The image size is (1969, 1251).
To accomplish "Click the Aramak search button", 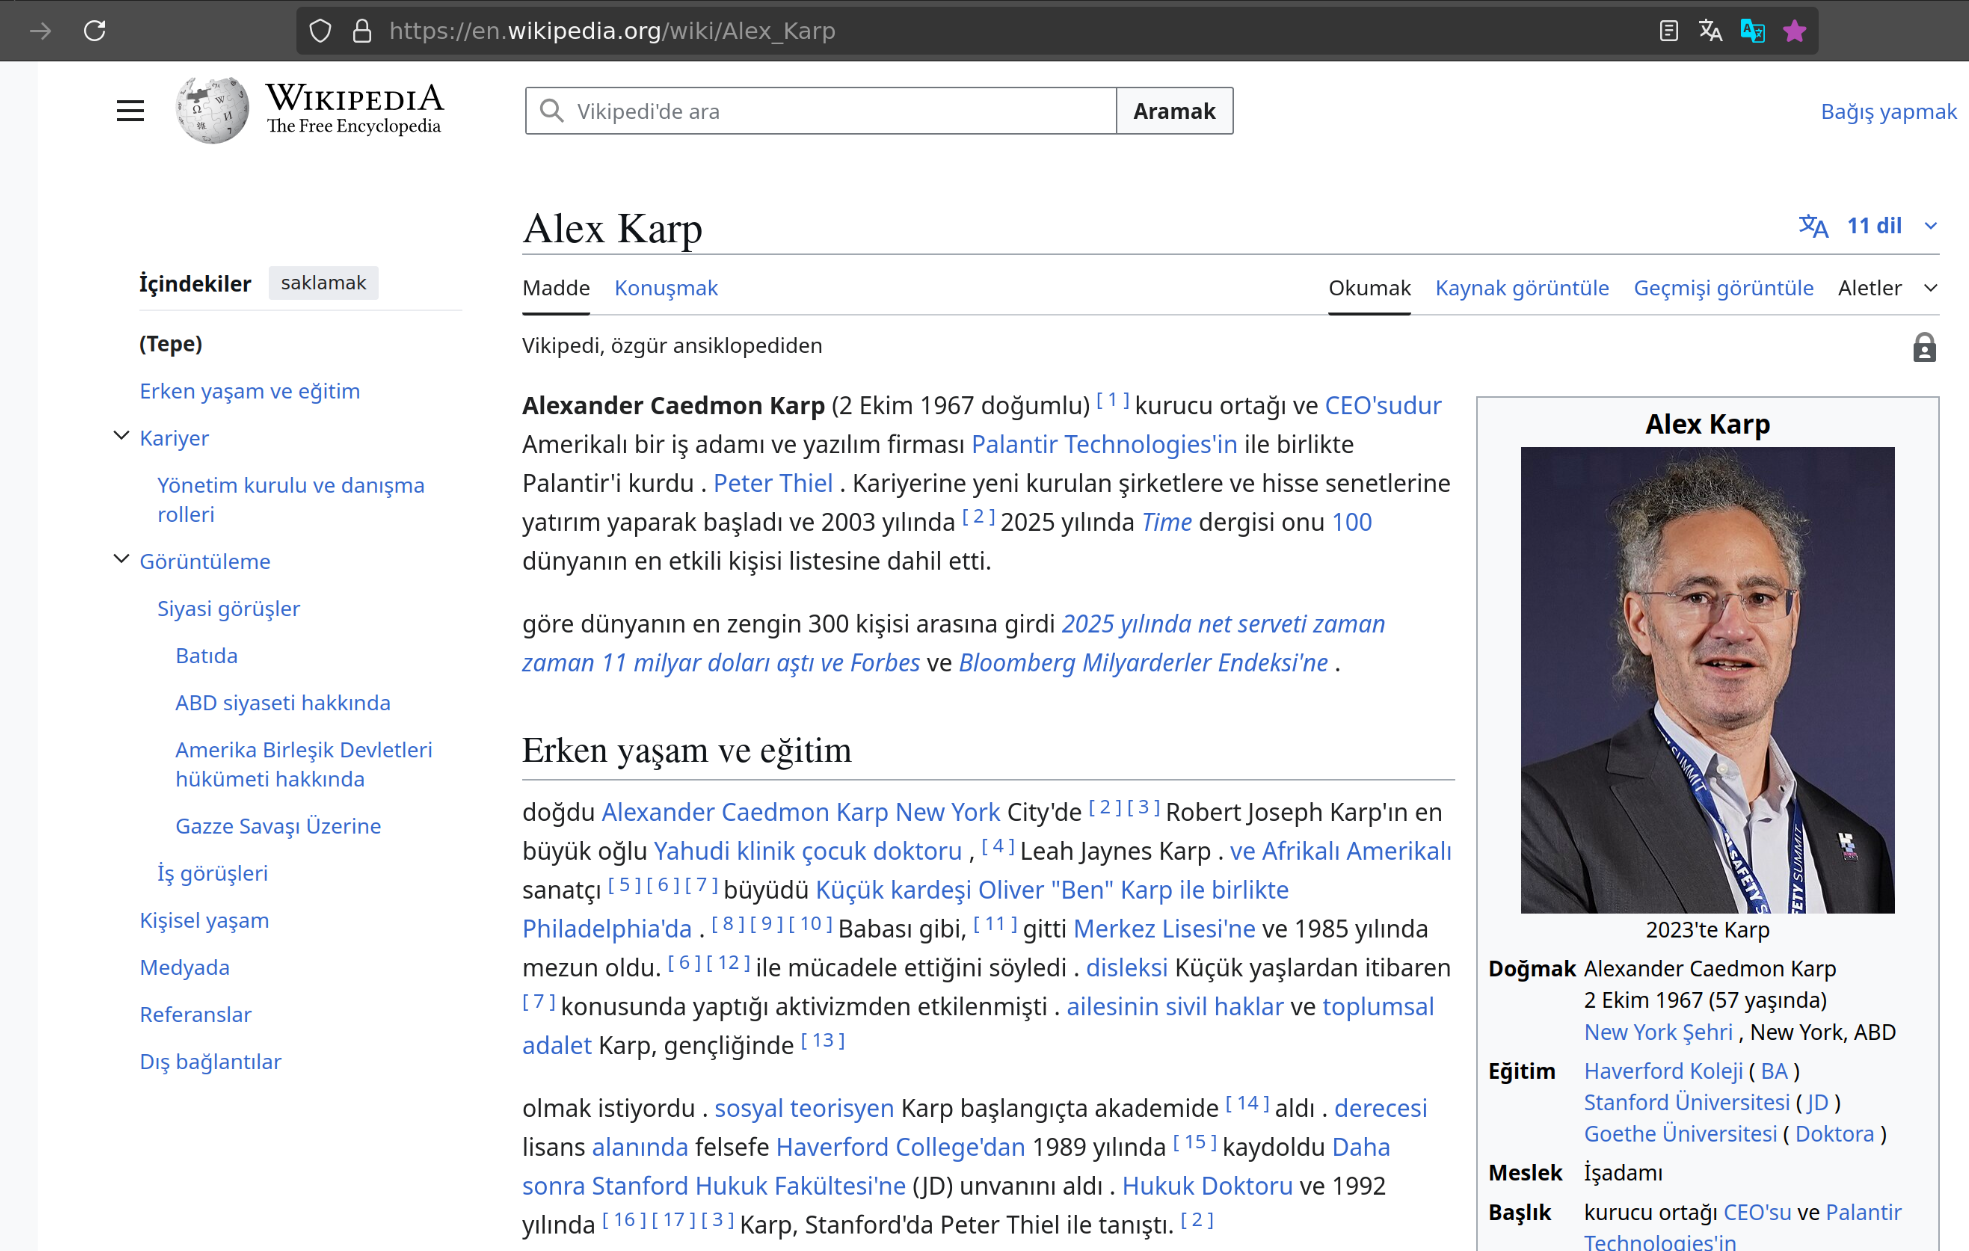I will [1174, 111].
